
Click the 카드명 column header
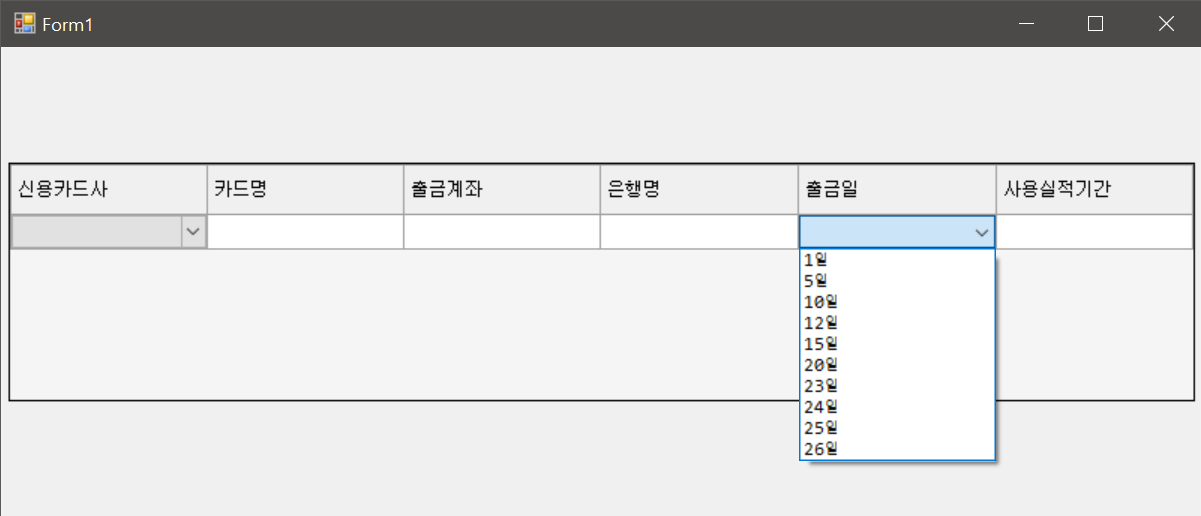point(305,189)
